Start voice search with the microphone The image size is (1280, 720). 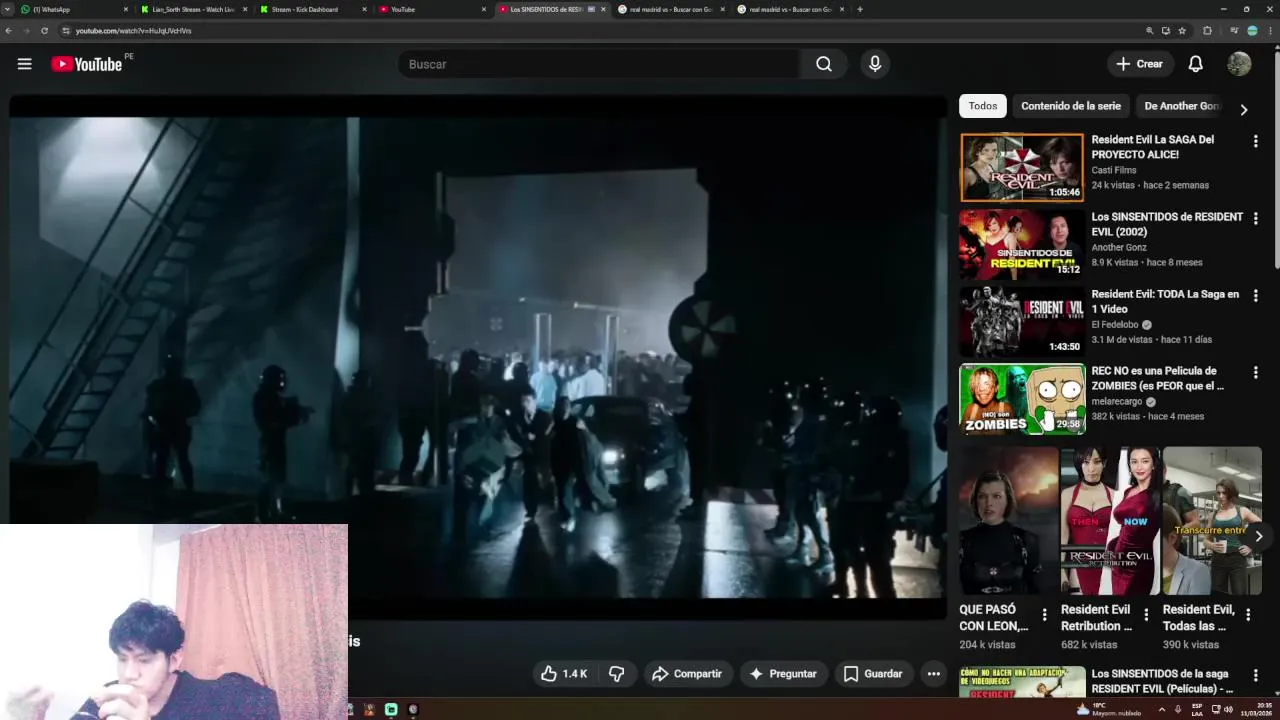pos(875,64)
